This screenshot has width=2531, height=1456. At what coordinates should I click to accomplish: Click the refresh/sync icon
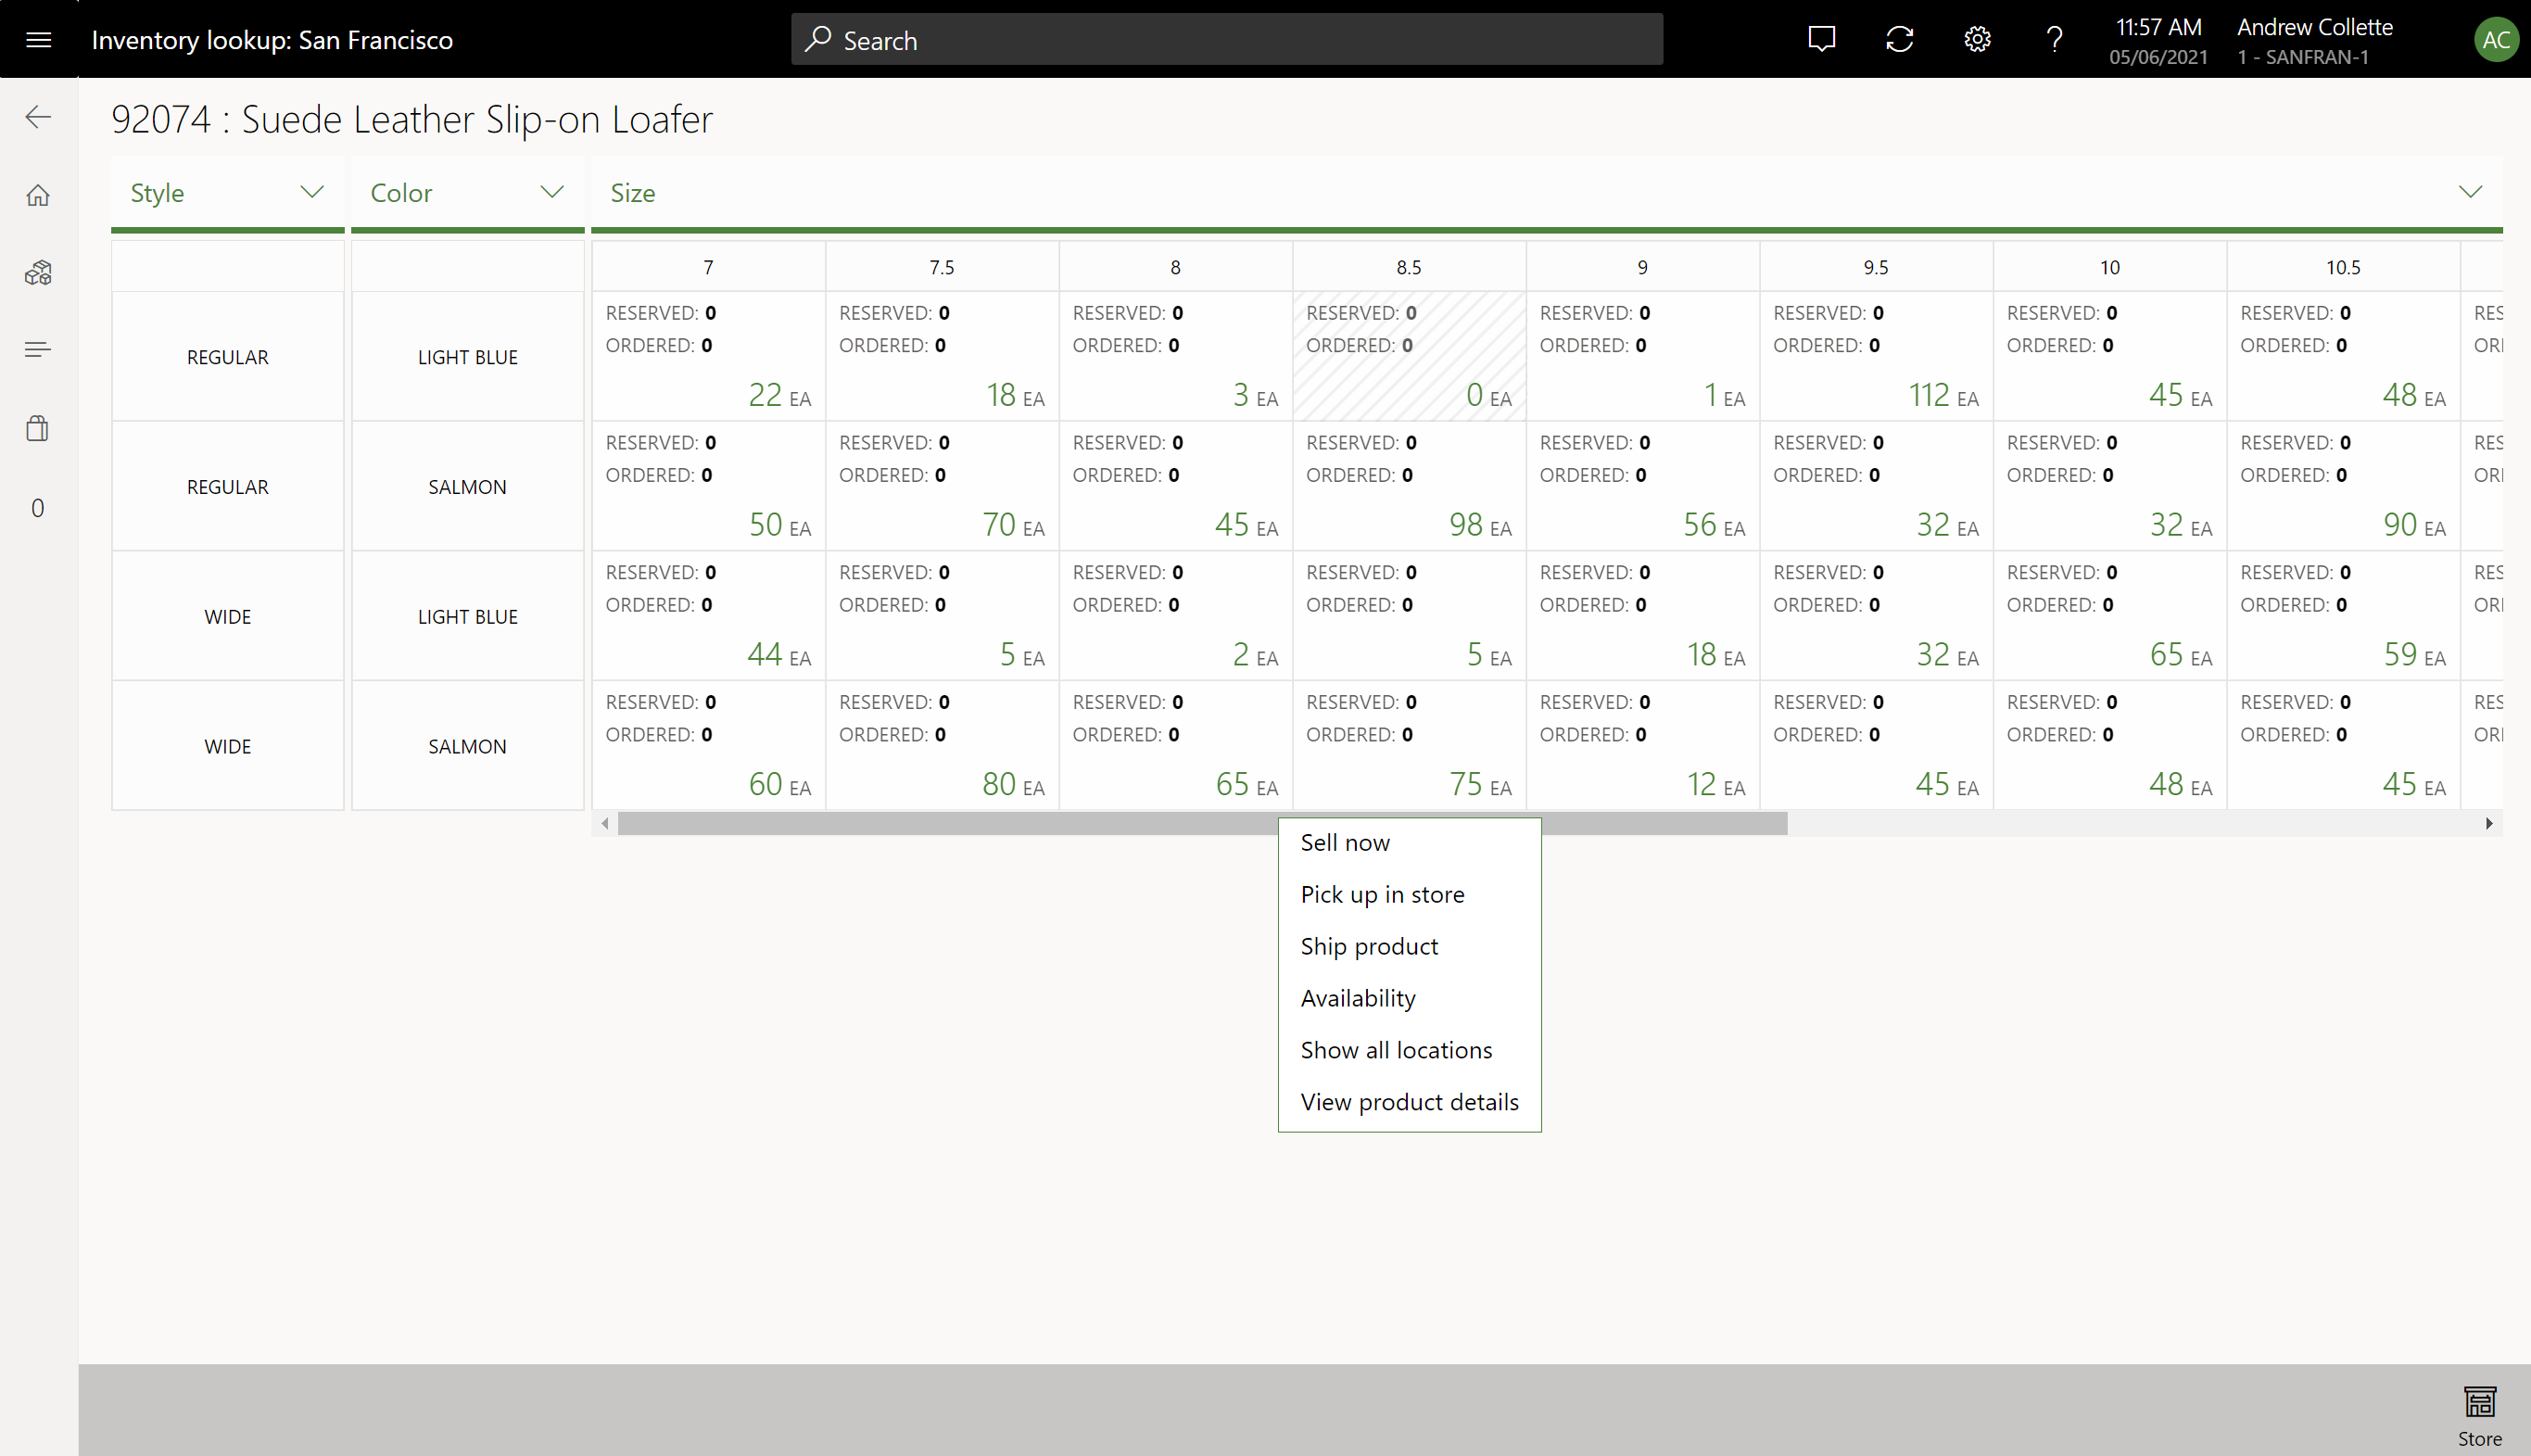click(1900, 38)
